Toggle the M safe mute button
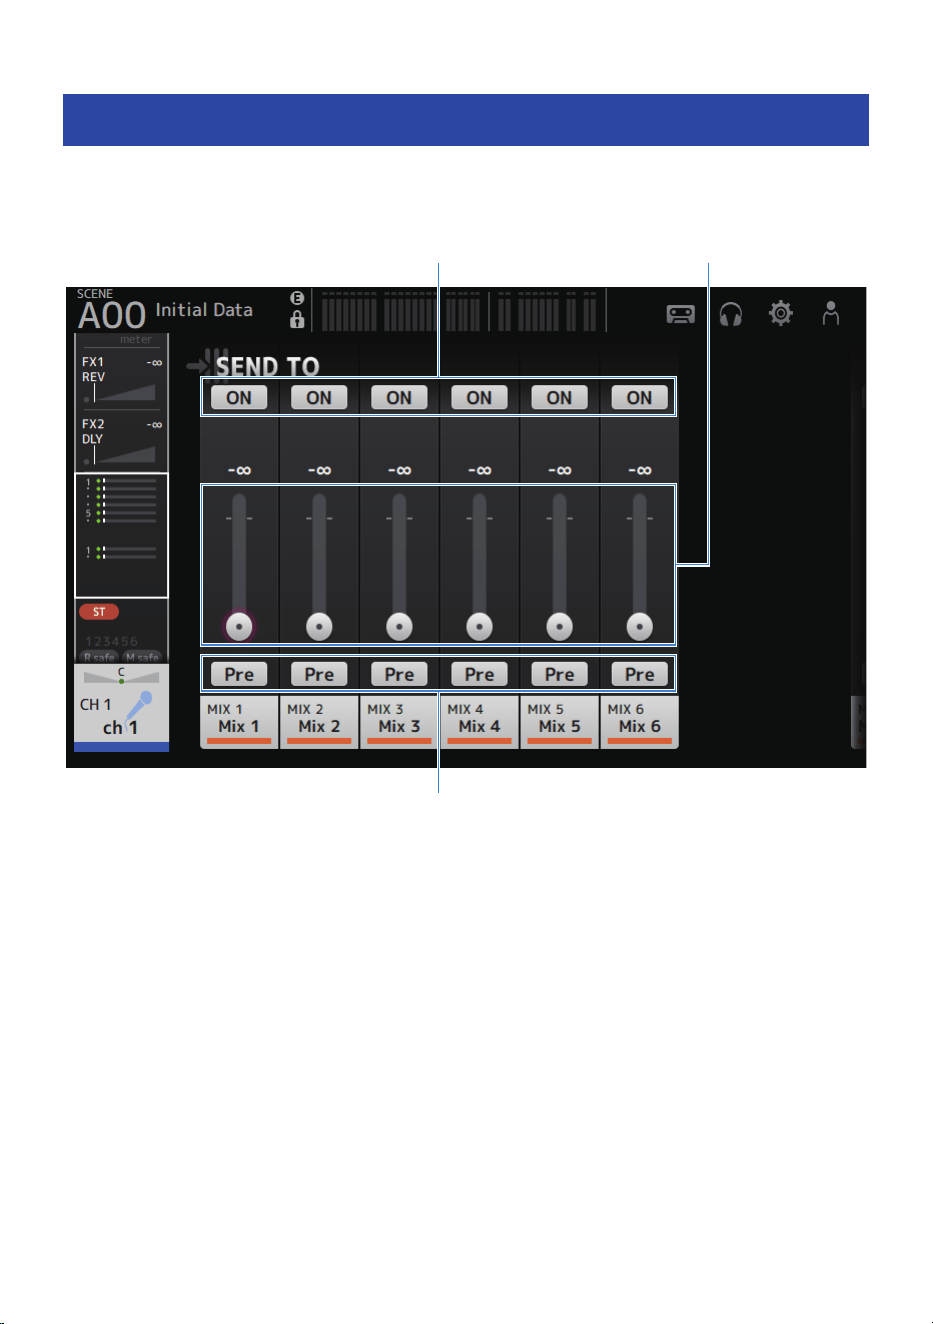 [142, 657]
